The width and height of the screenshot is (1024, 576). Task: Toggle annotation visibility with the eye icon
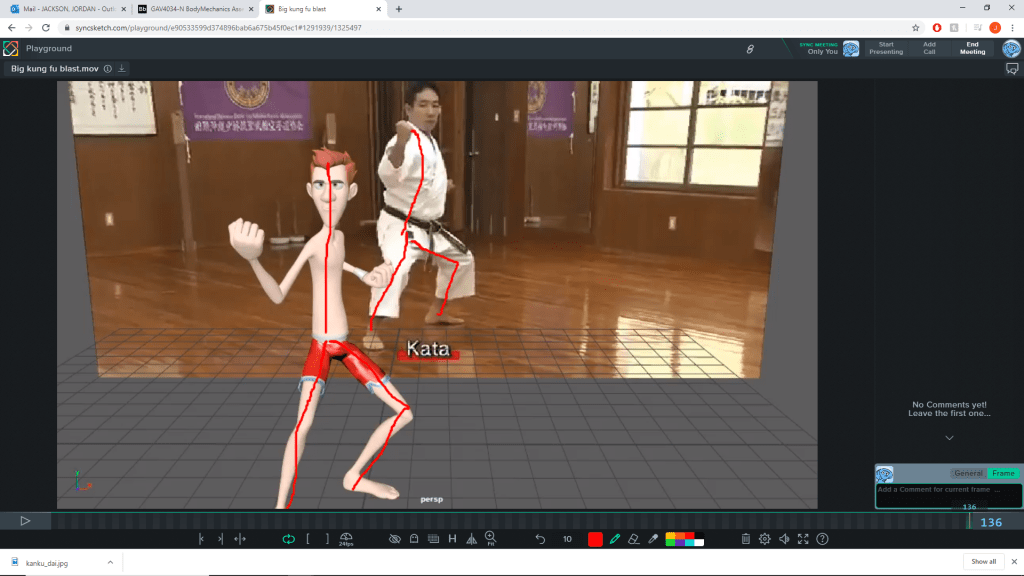tap(395, 539)
